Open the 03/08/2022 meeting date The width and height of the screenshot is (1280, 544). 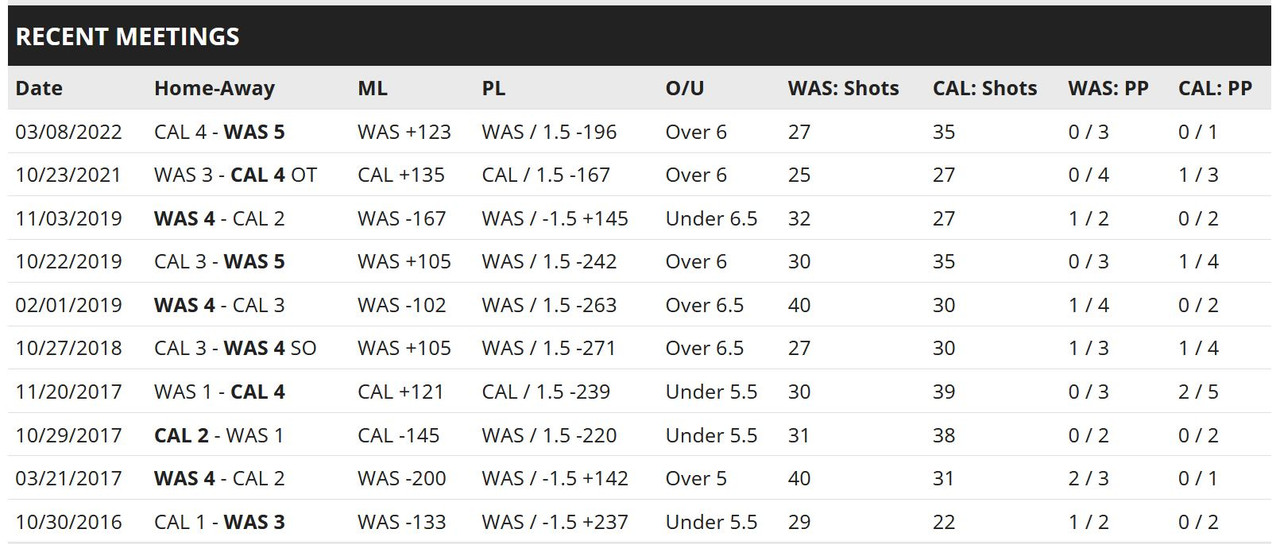pos(68,131)
